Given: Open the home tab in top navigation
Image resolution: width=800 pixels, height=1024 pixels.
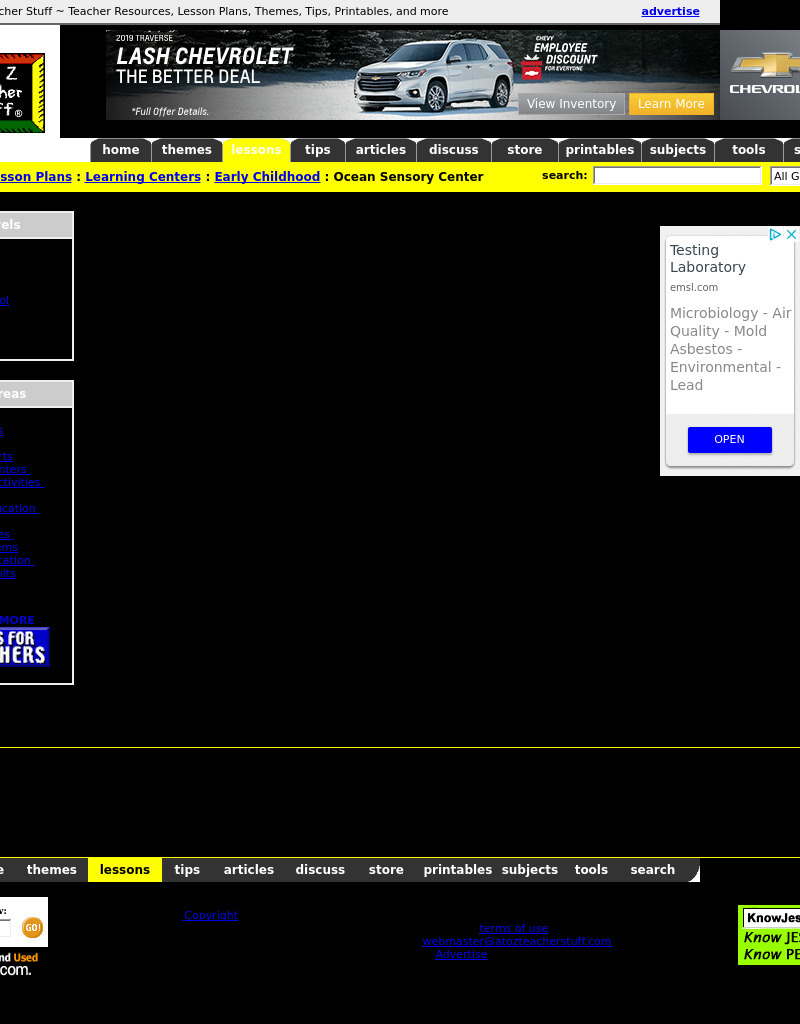Looking at the screenshot, I should (x=121, y=150).
